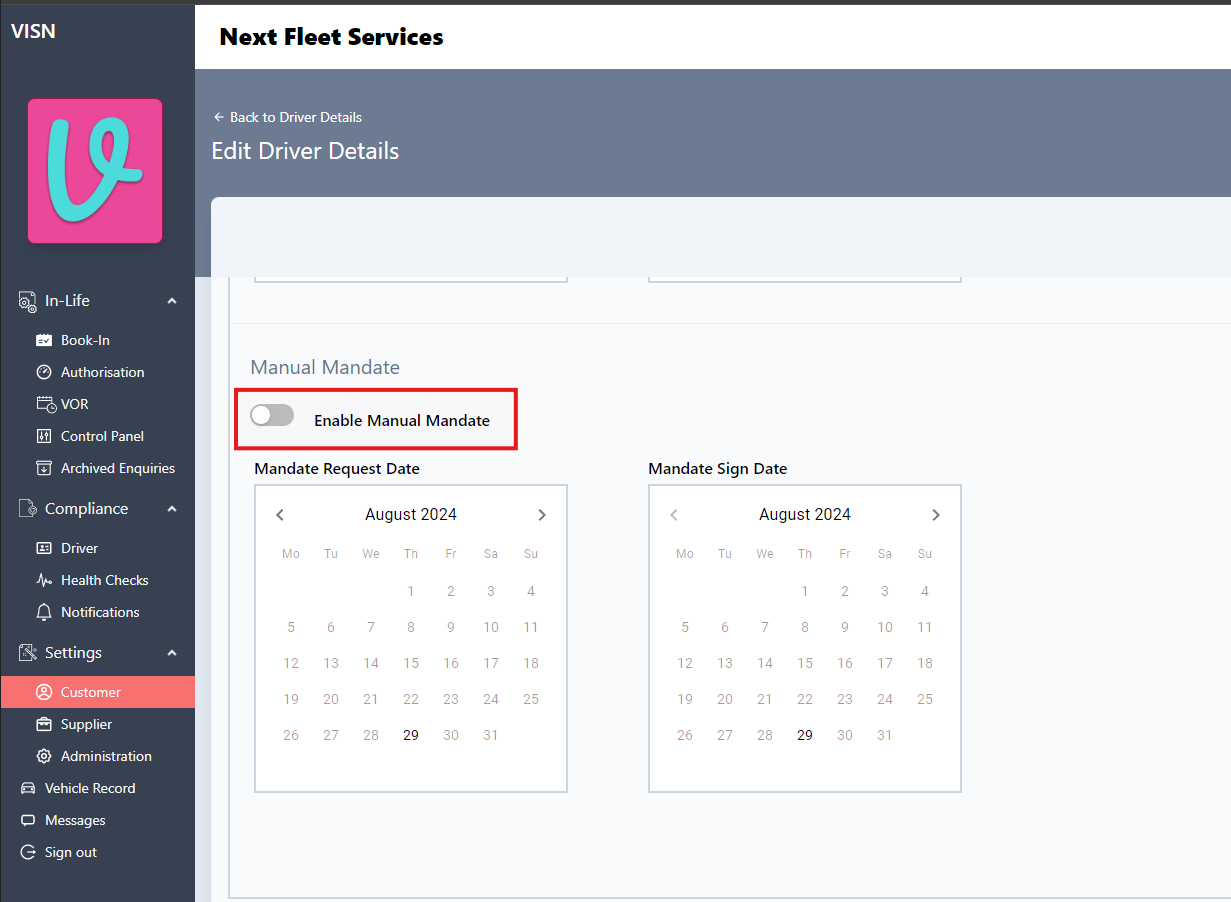Click the pink VISN logo
The height and width of the screenshot is (902, 1231).
coord(95,171)
